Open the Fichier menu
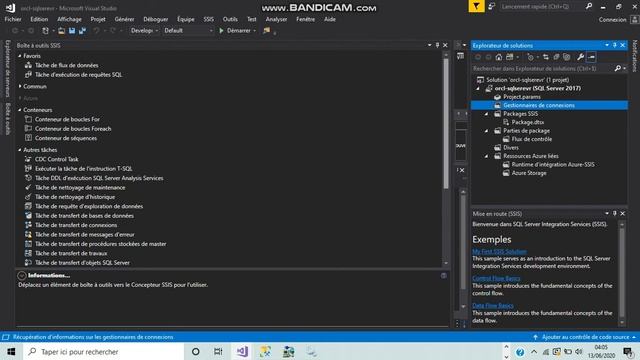 13,19
